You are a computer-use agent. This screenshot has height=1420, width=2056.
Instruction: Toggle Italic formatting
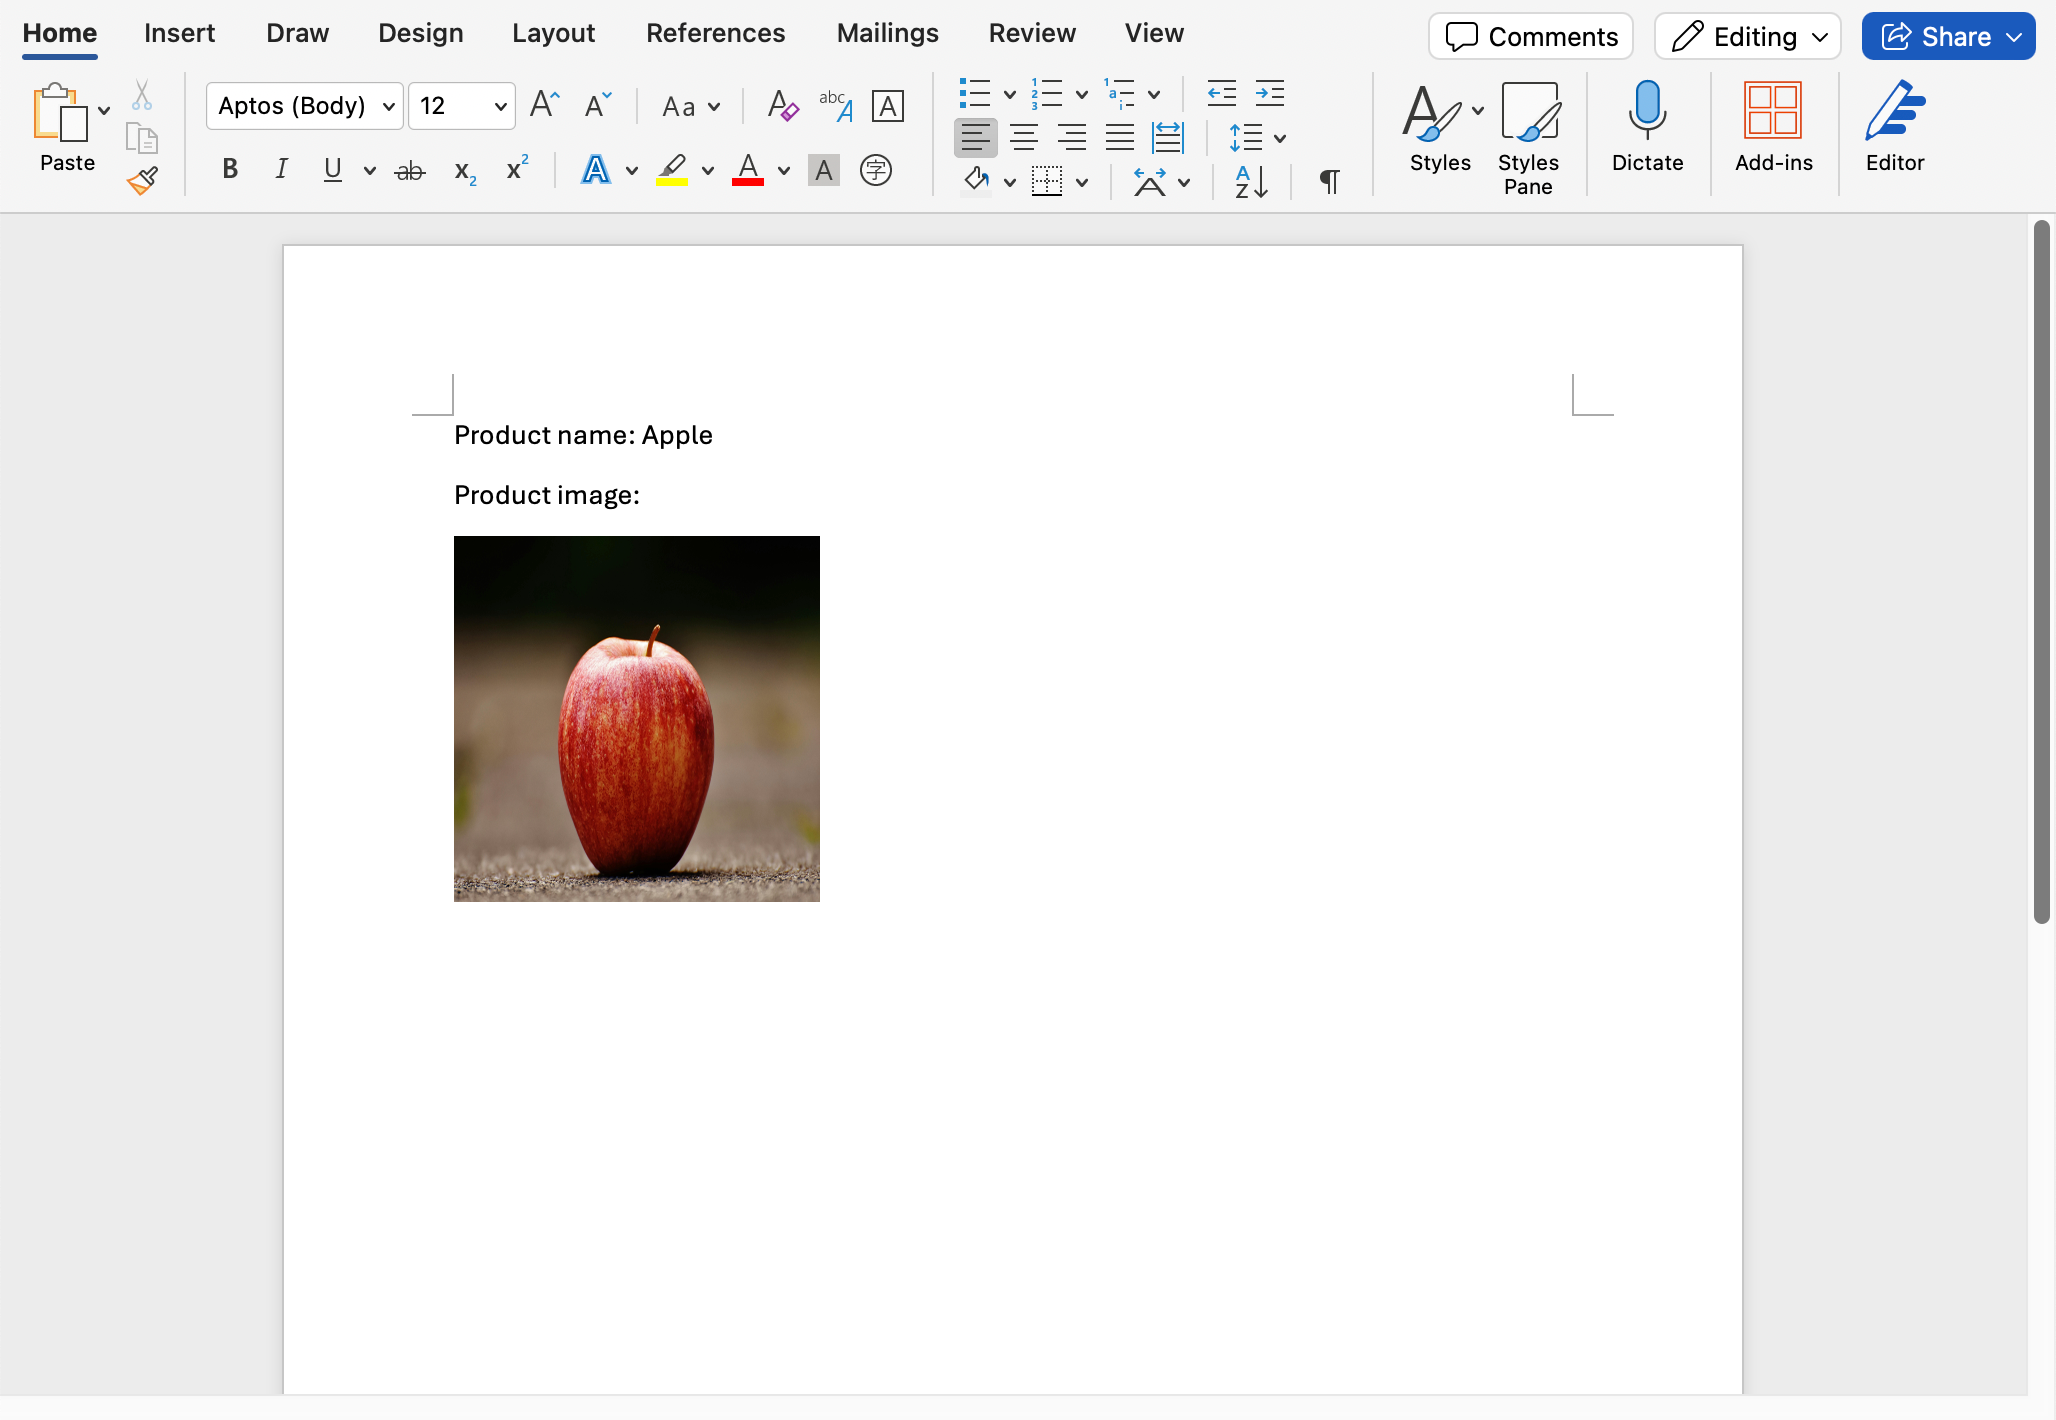[x=282, y=170]
